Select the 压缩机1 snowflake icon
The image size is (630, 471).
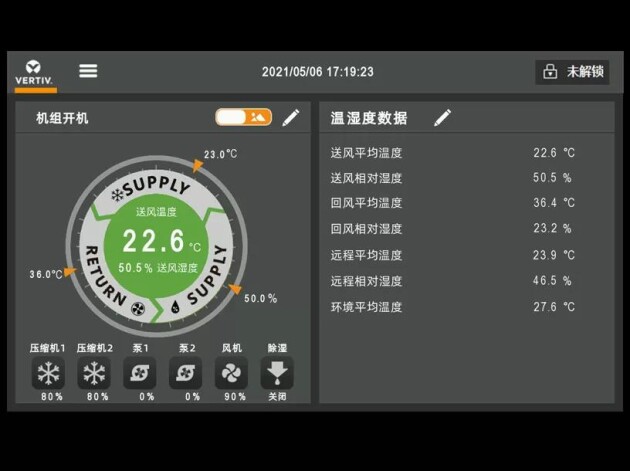pos(48,373)
